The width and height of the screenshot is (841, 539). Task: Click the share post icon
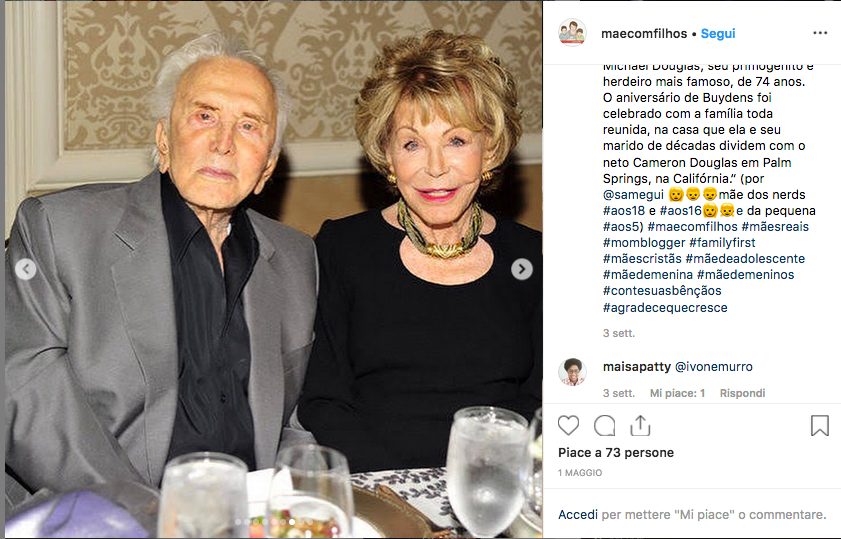click(x=640, y=426)
